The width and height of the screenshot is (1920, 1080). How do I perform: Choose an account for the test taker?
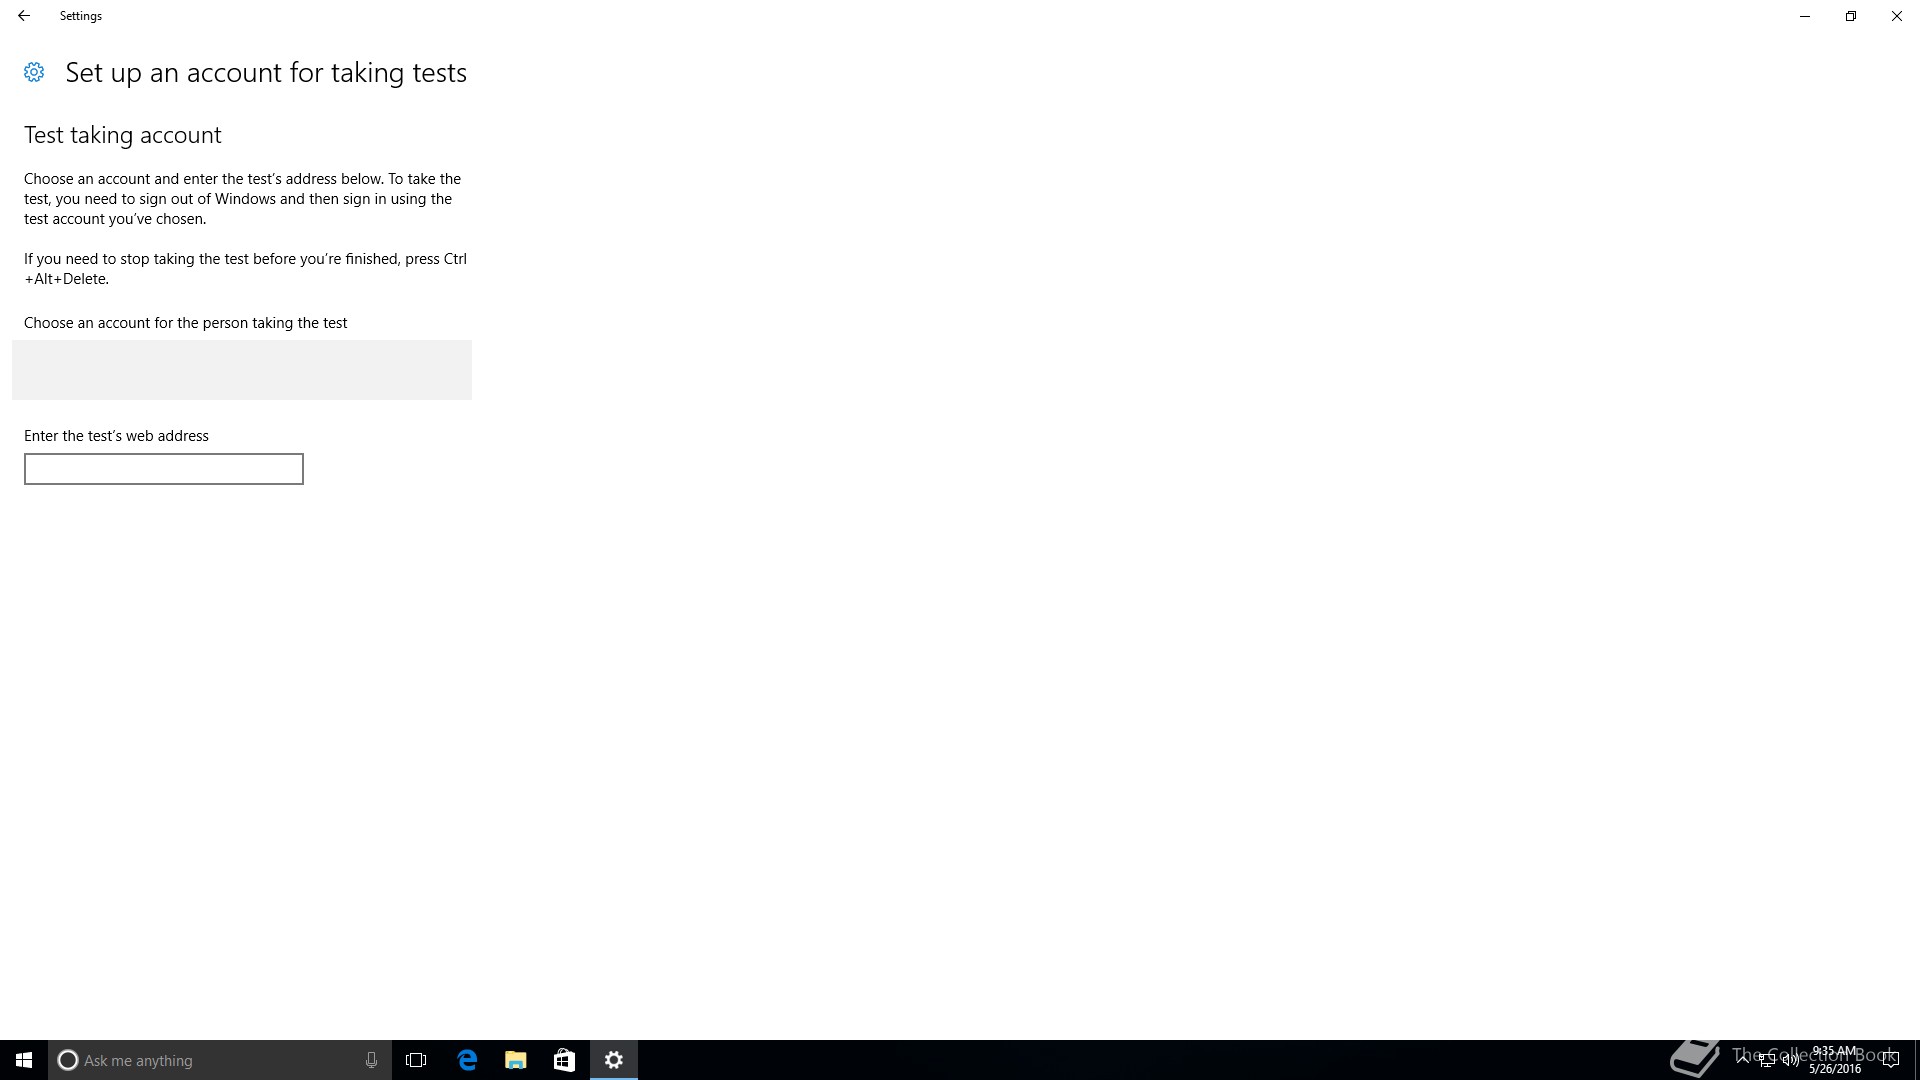pos(242,370)
